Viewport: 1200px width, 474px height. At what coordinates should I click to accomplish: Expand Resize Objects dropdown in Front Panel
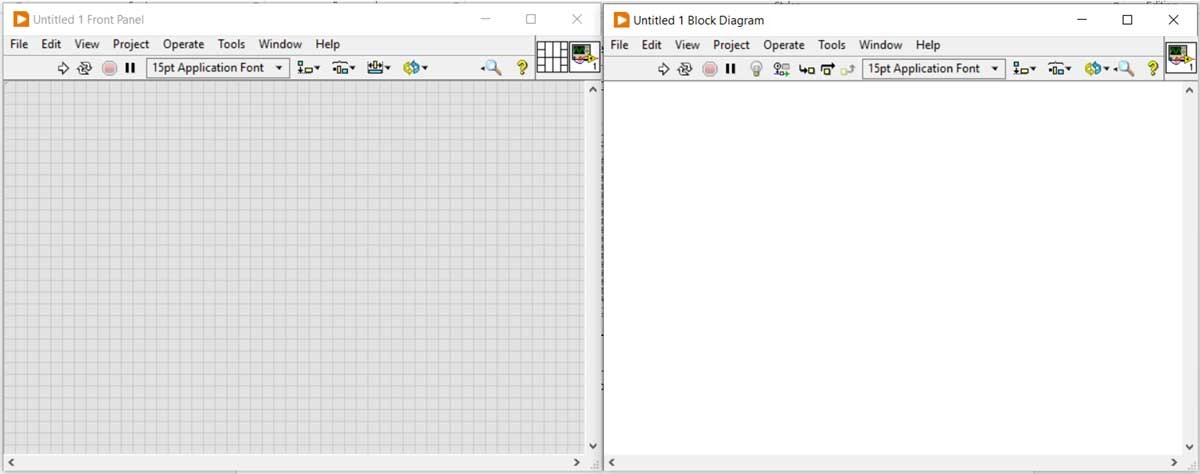(x=378, y=68)
